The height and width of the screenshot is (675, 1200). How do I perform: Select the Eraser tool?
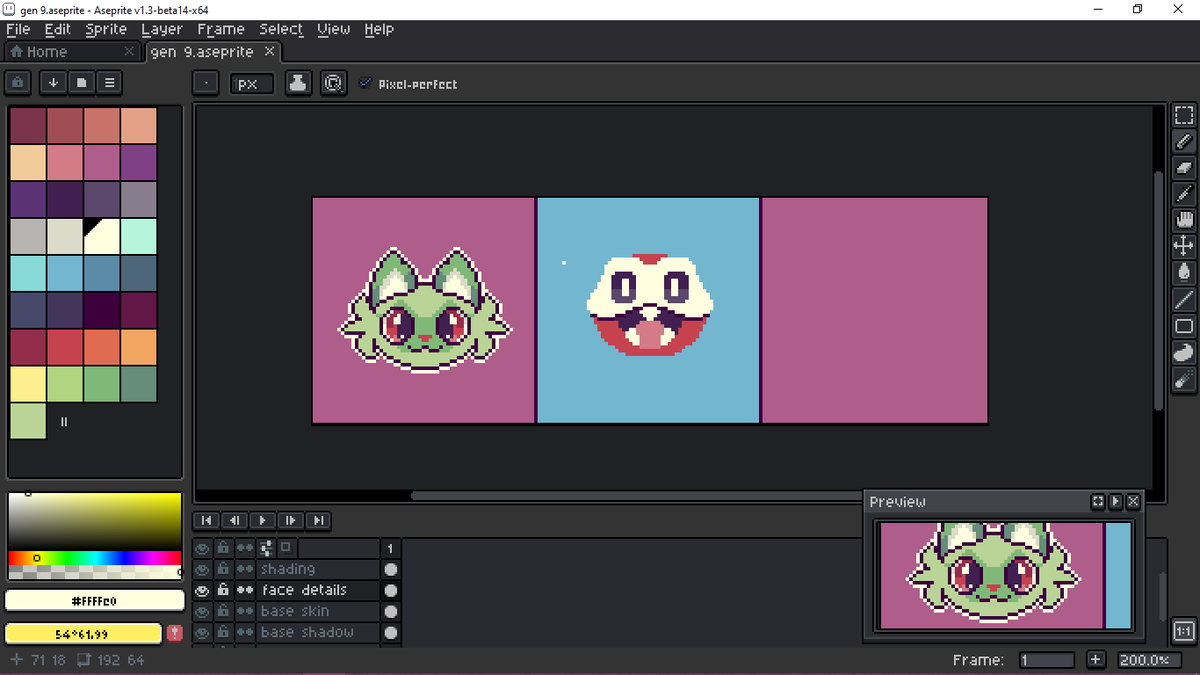click(1184, 167)
